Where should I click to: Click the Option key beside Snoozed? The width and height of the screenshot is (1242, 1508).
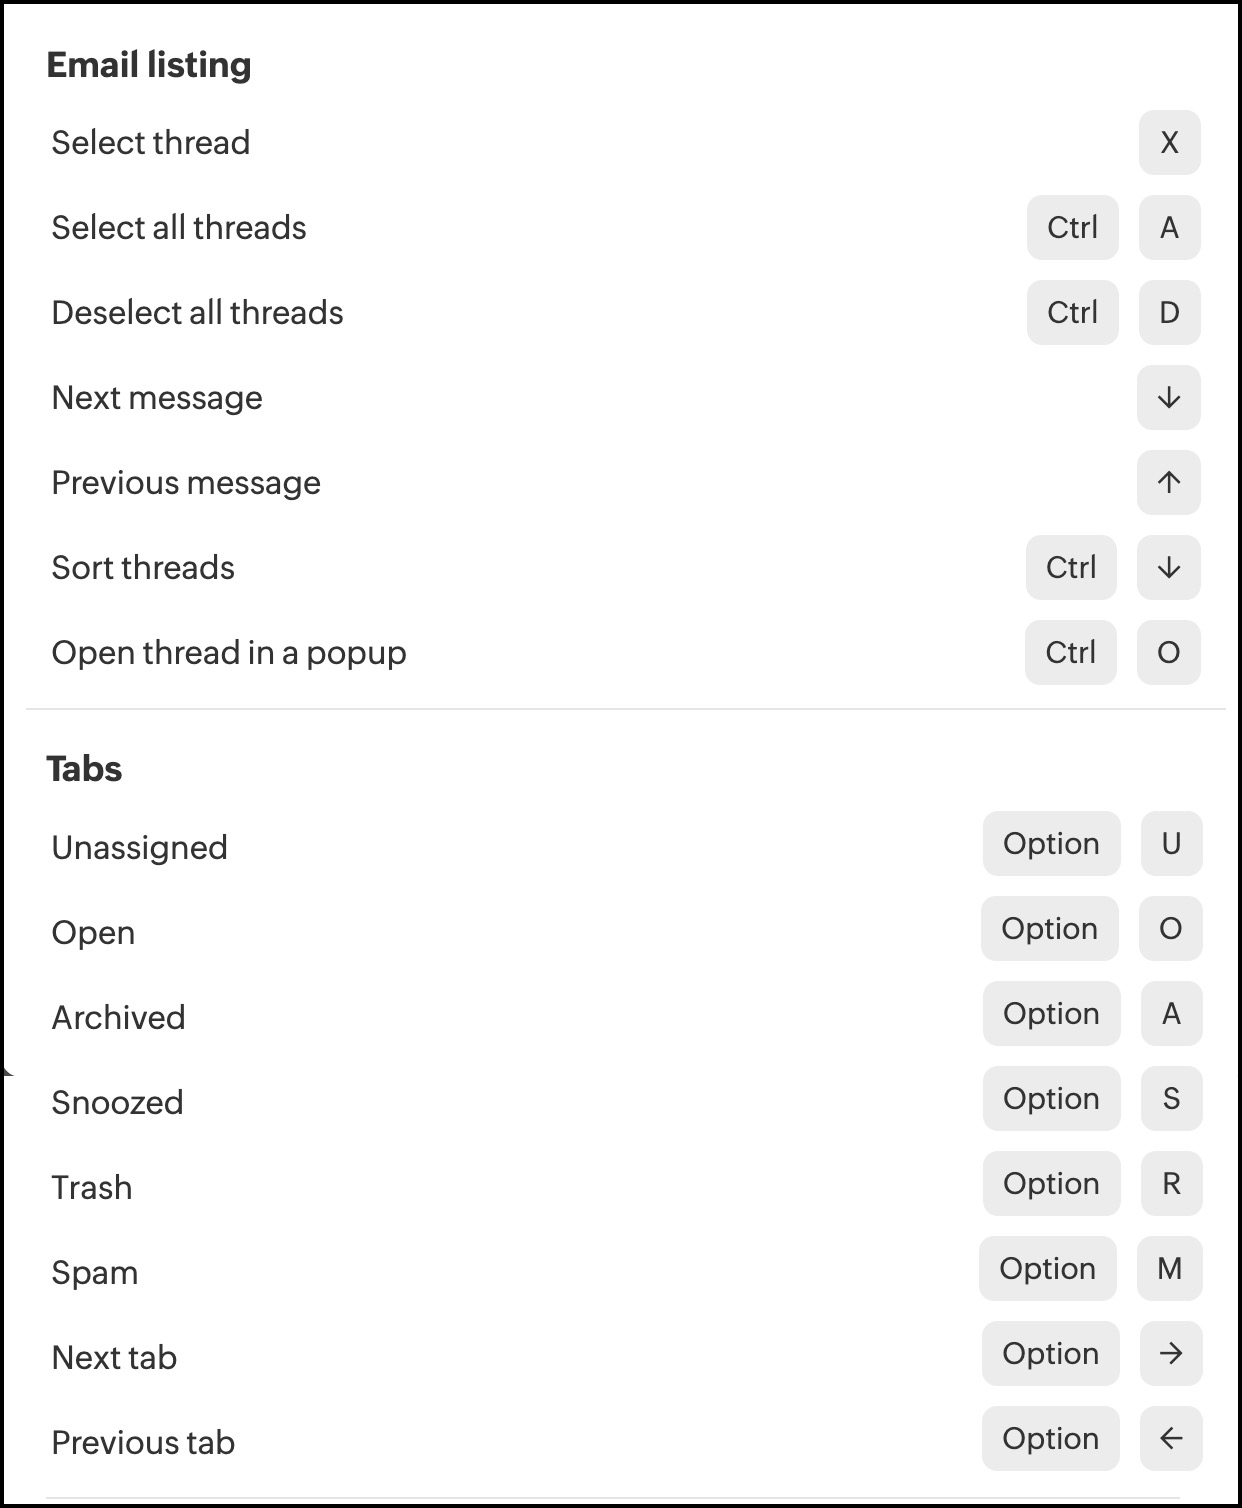(x=1051, y=1099)
